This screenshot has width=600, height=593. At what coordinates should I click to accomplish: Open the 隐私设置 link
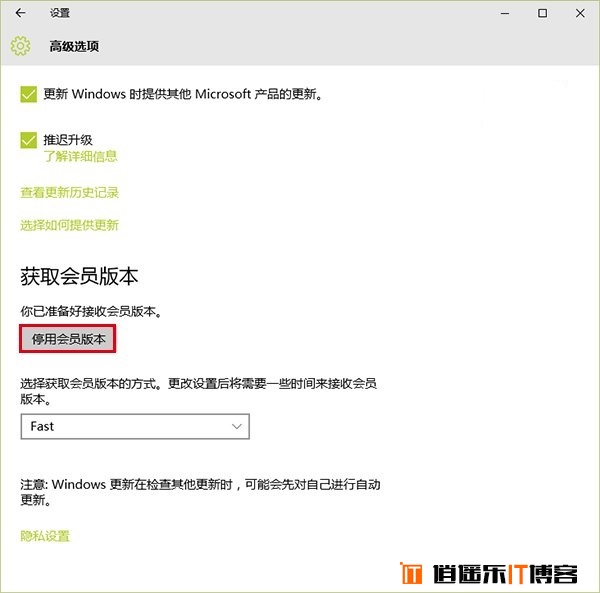(x=45, y=536)
